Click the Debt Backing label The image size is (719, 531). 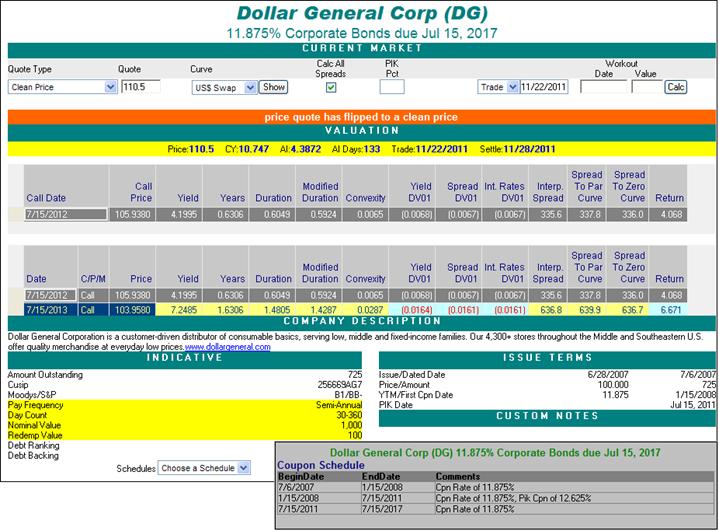pos(33,456)
